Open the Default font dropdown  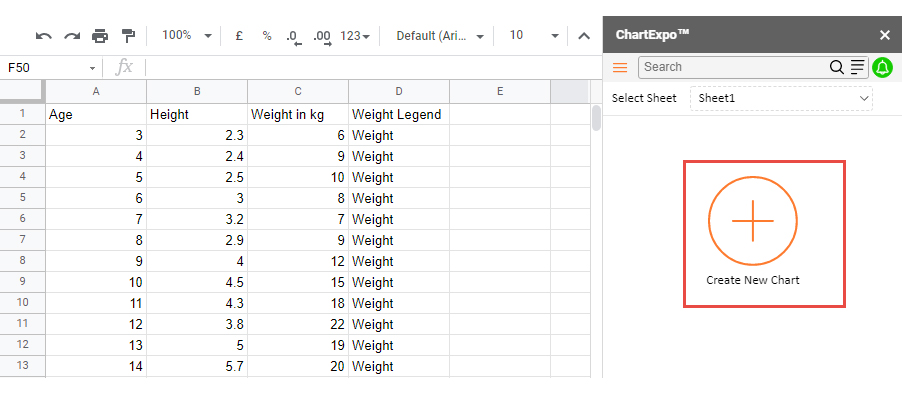(440, 36)
